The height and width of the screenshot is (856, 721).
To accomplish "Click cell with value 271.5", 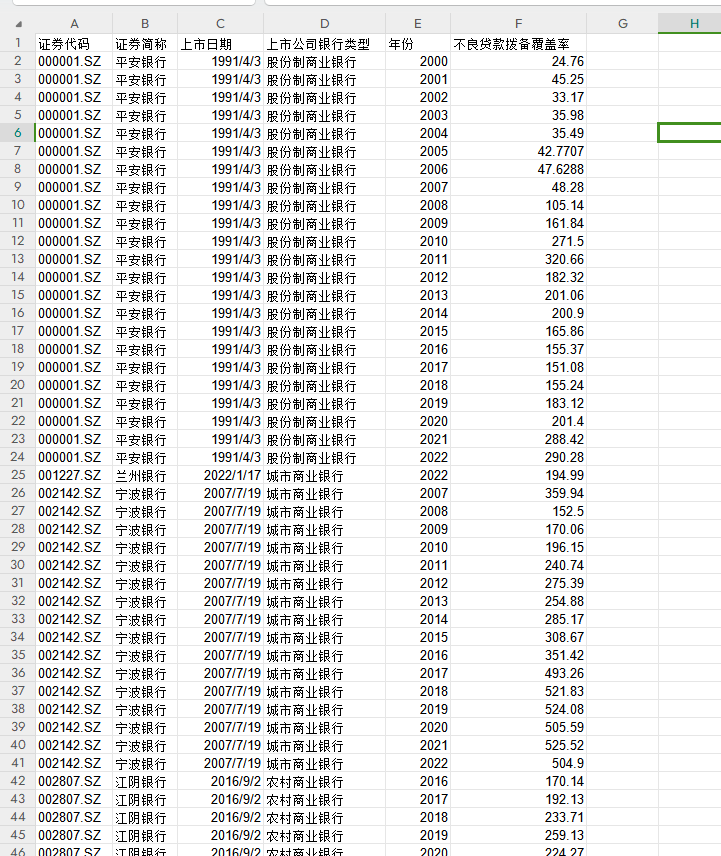I will pos(519,241).
